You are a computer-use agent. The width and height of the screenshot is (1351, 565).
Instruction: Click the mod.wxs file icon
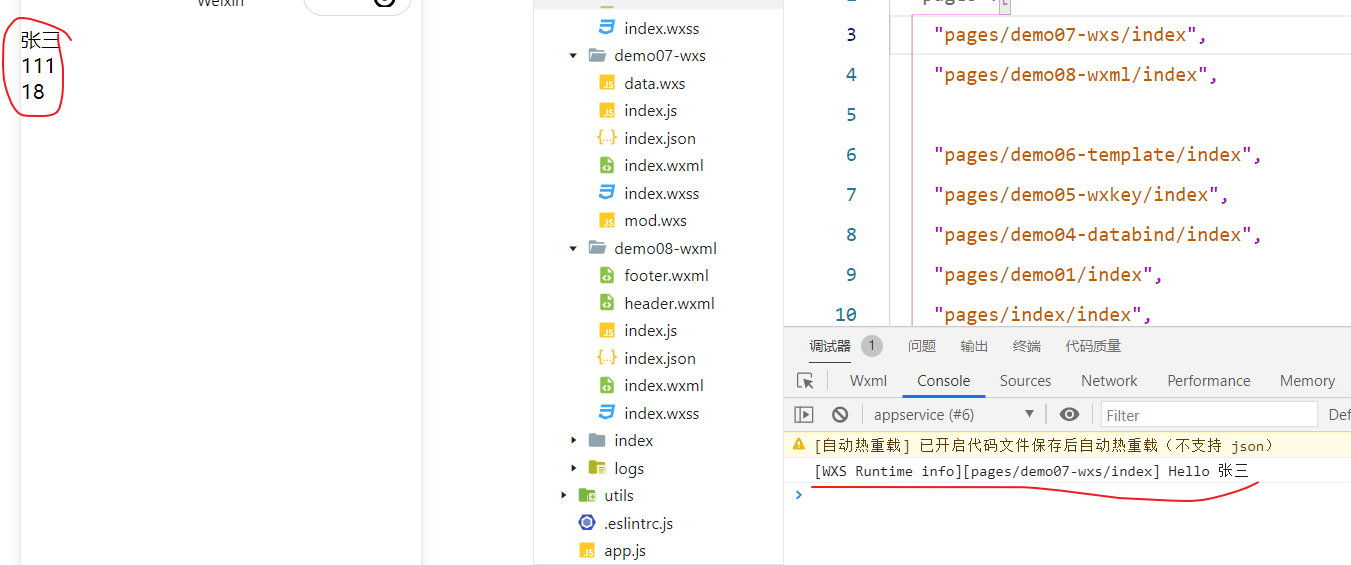click(x=606, y=221)
